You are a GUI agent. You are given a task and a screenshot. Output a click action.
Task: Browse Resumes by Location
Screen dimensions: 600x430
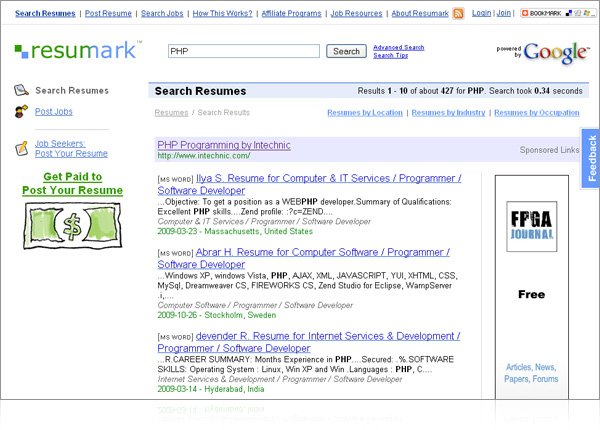tap(365, 113)
